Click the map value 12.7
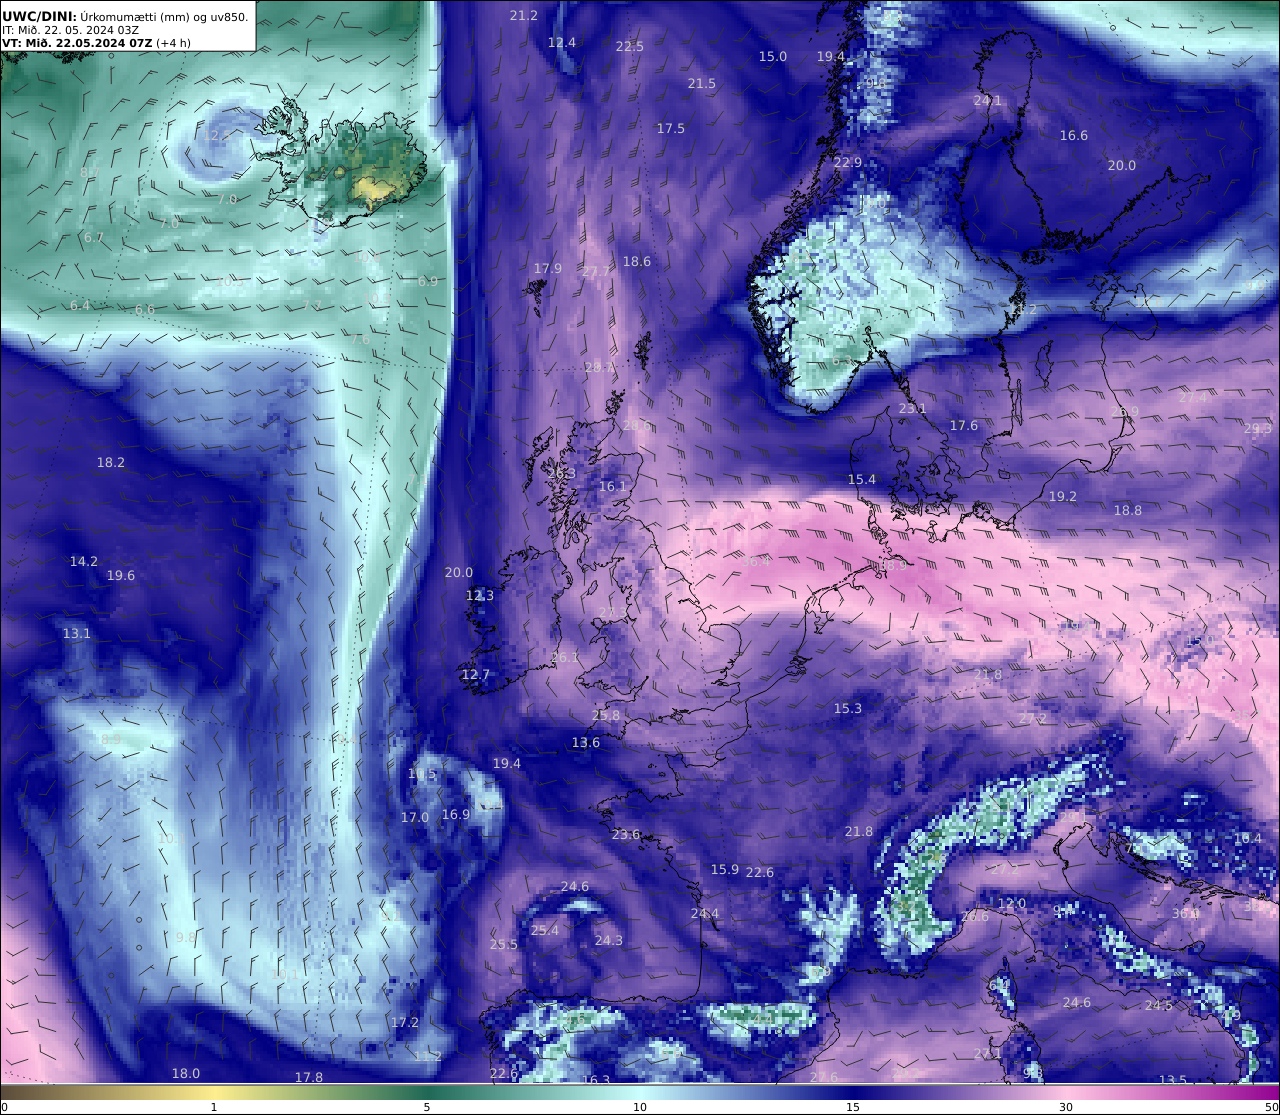 click(476, 674)
